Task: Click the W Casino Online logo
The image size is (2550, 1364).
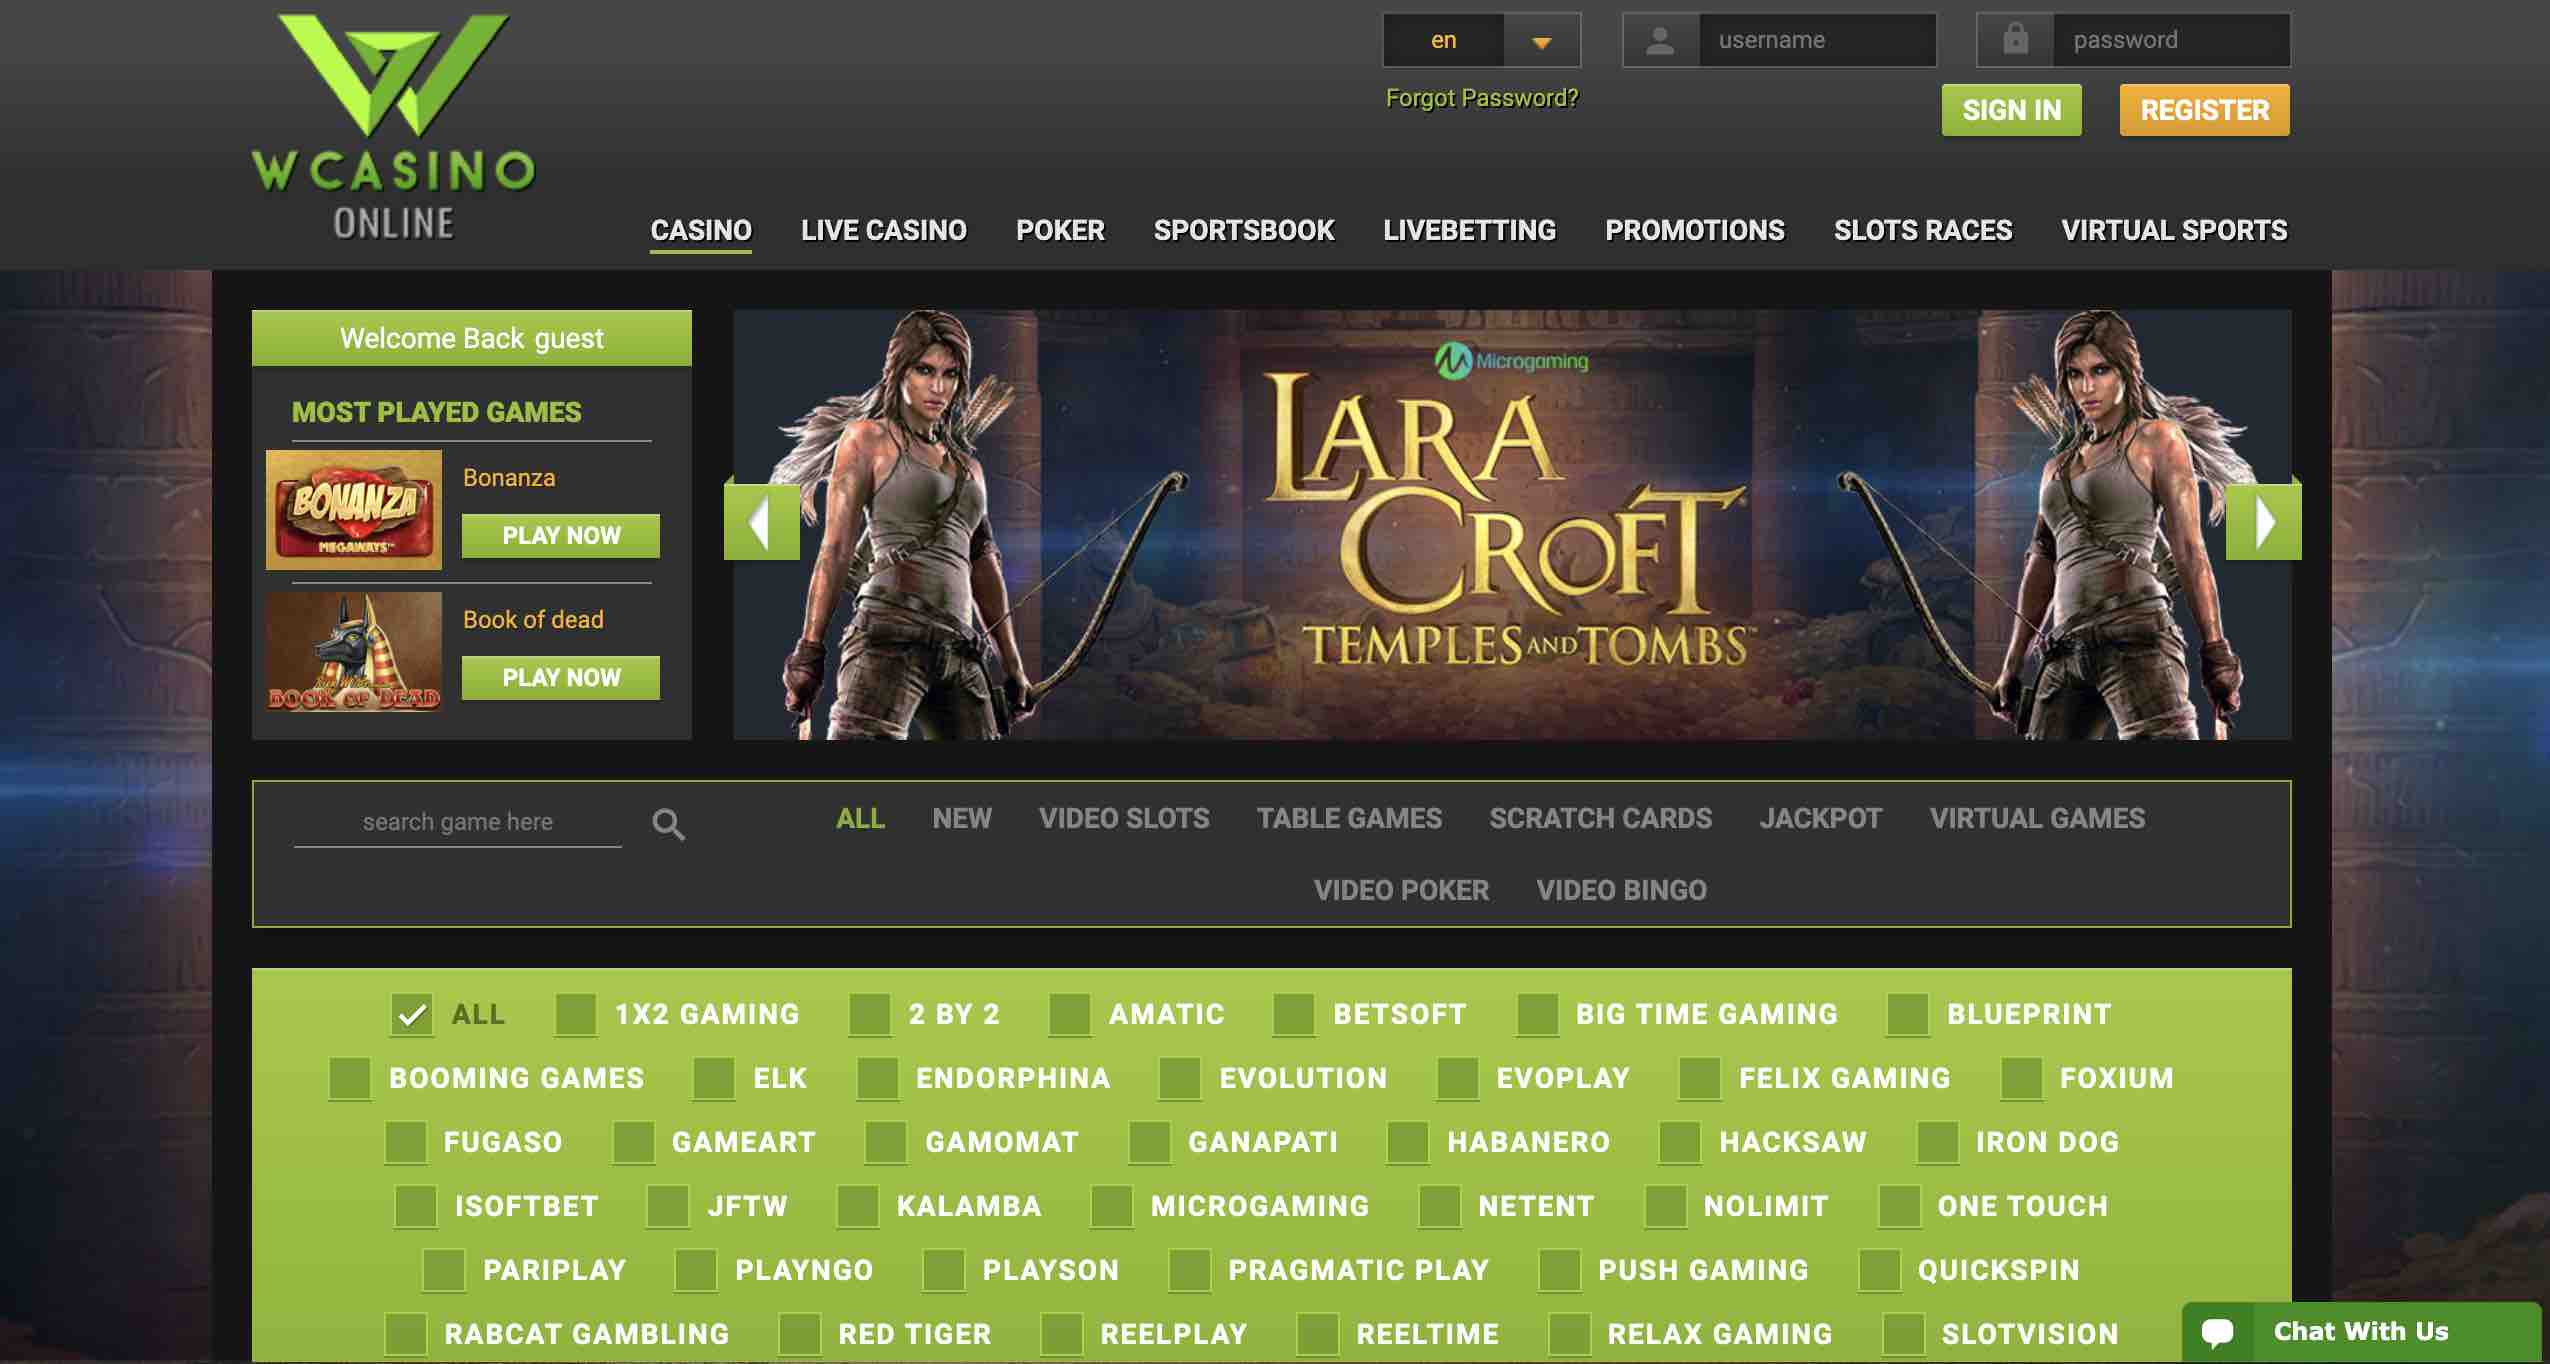Action: point(393,127)
